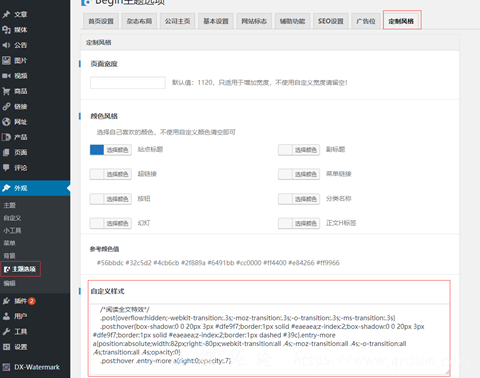Switch to the 杂志布局 tab
Image resolution: width=480 pixels, height=378 pixels.
(x=139, y=21)
